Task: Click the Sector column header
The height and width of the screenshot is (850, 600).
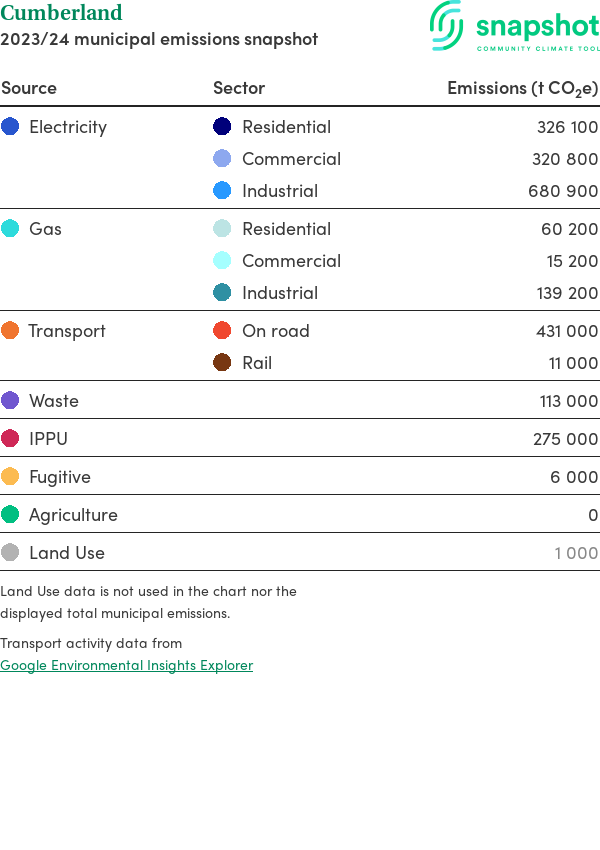Action: click(x=239, y=88)
